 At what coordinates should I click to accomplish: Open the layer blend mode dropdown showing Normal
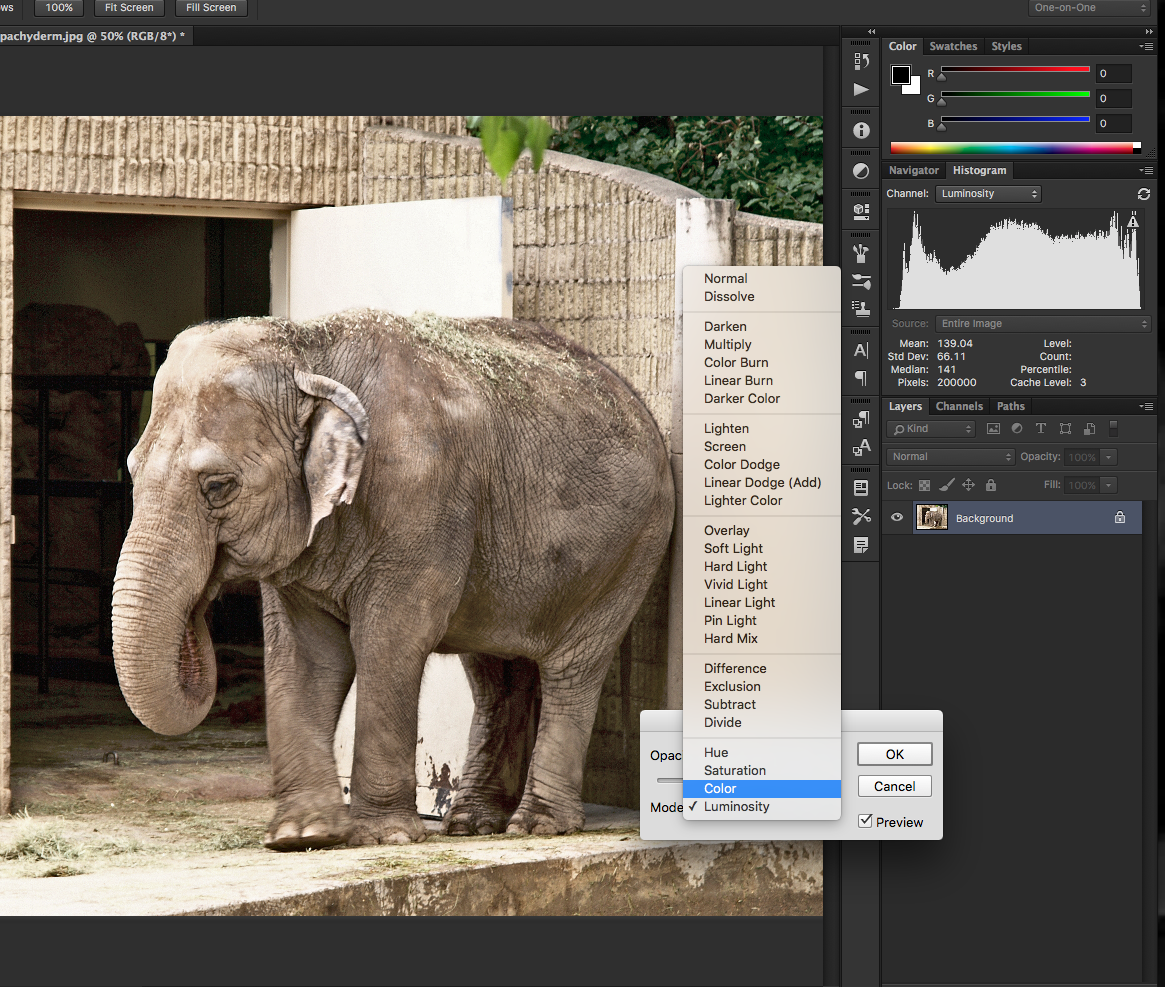(951, 457)
